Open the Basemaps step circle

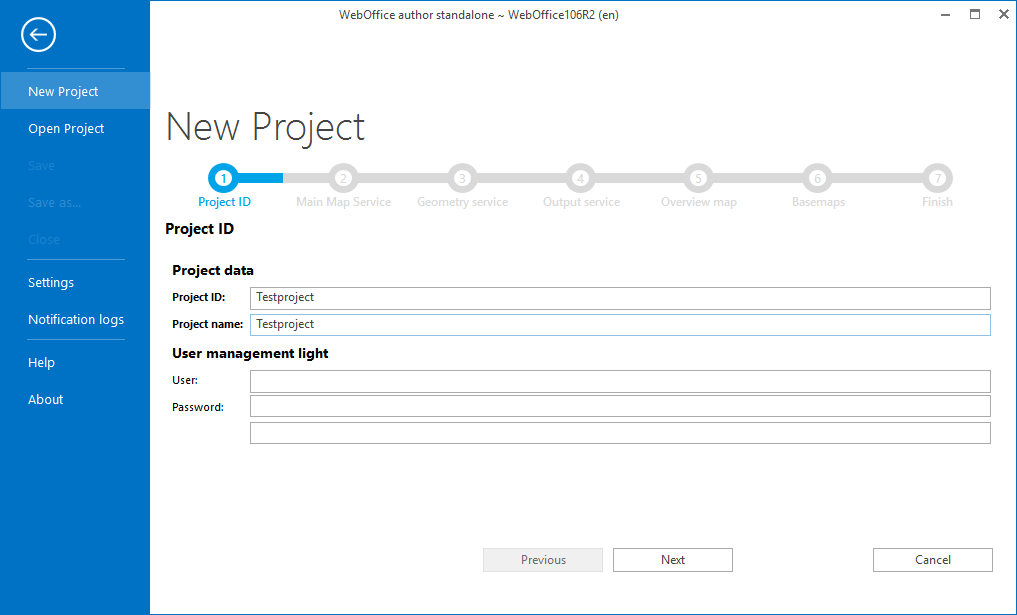(817, 177)
